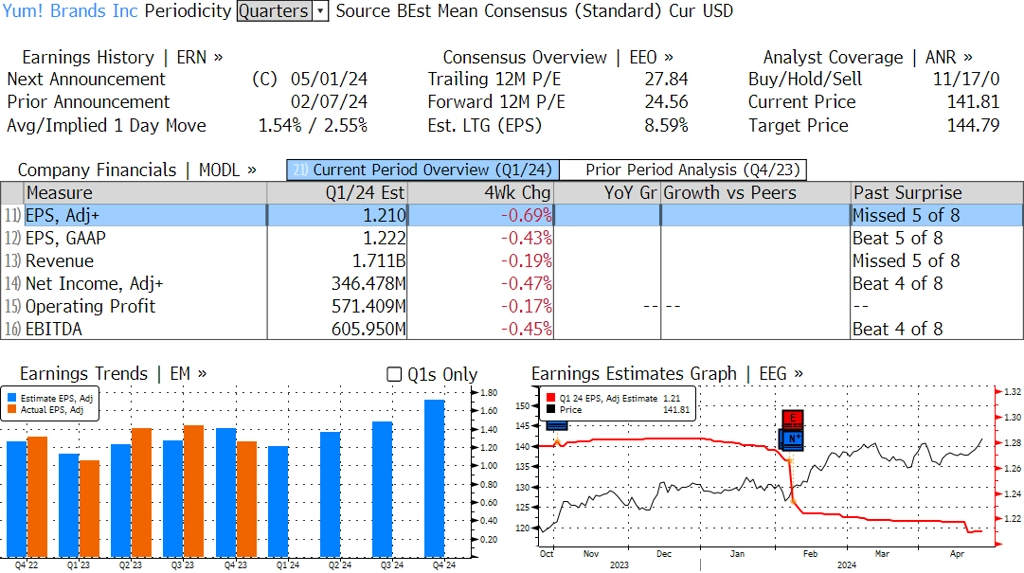Click Prior Announcement date 02/07/24

tap(329, 102)
